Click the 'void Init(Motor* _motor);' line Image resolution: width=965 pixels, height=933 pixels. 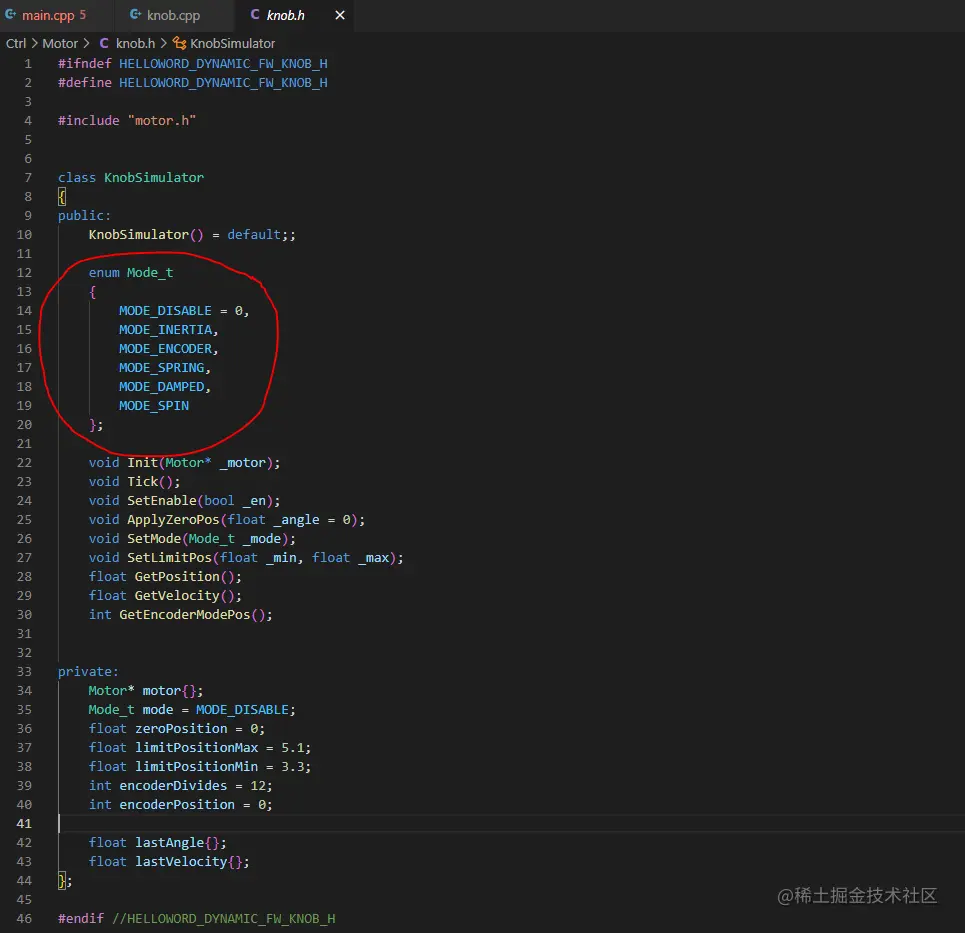coord(184,463)
